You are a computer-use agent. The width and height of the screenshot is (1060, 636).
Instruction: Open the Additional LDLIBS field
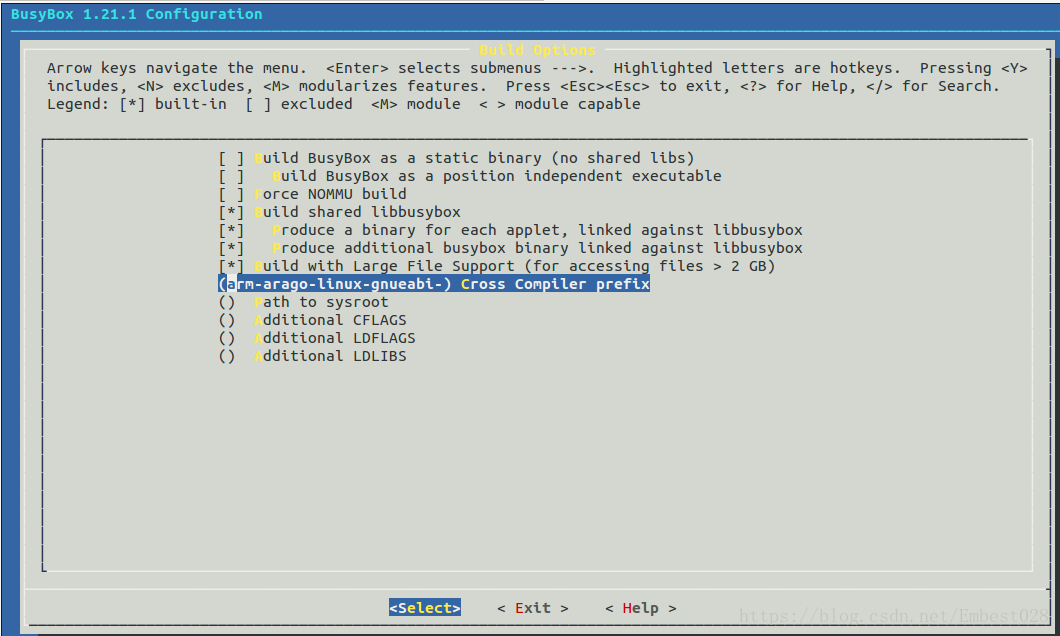click(x=312, y=356)
